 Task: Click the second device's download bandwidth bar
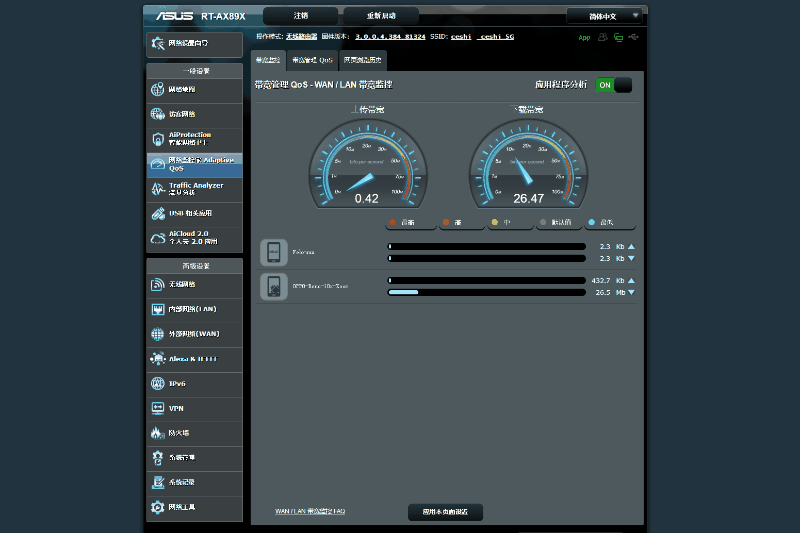click(x=486, y=293)
